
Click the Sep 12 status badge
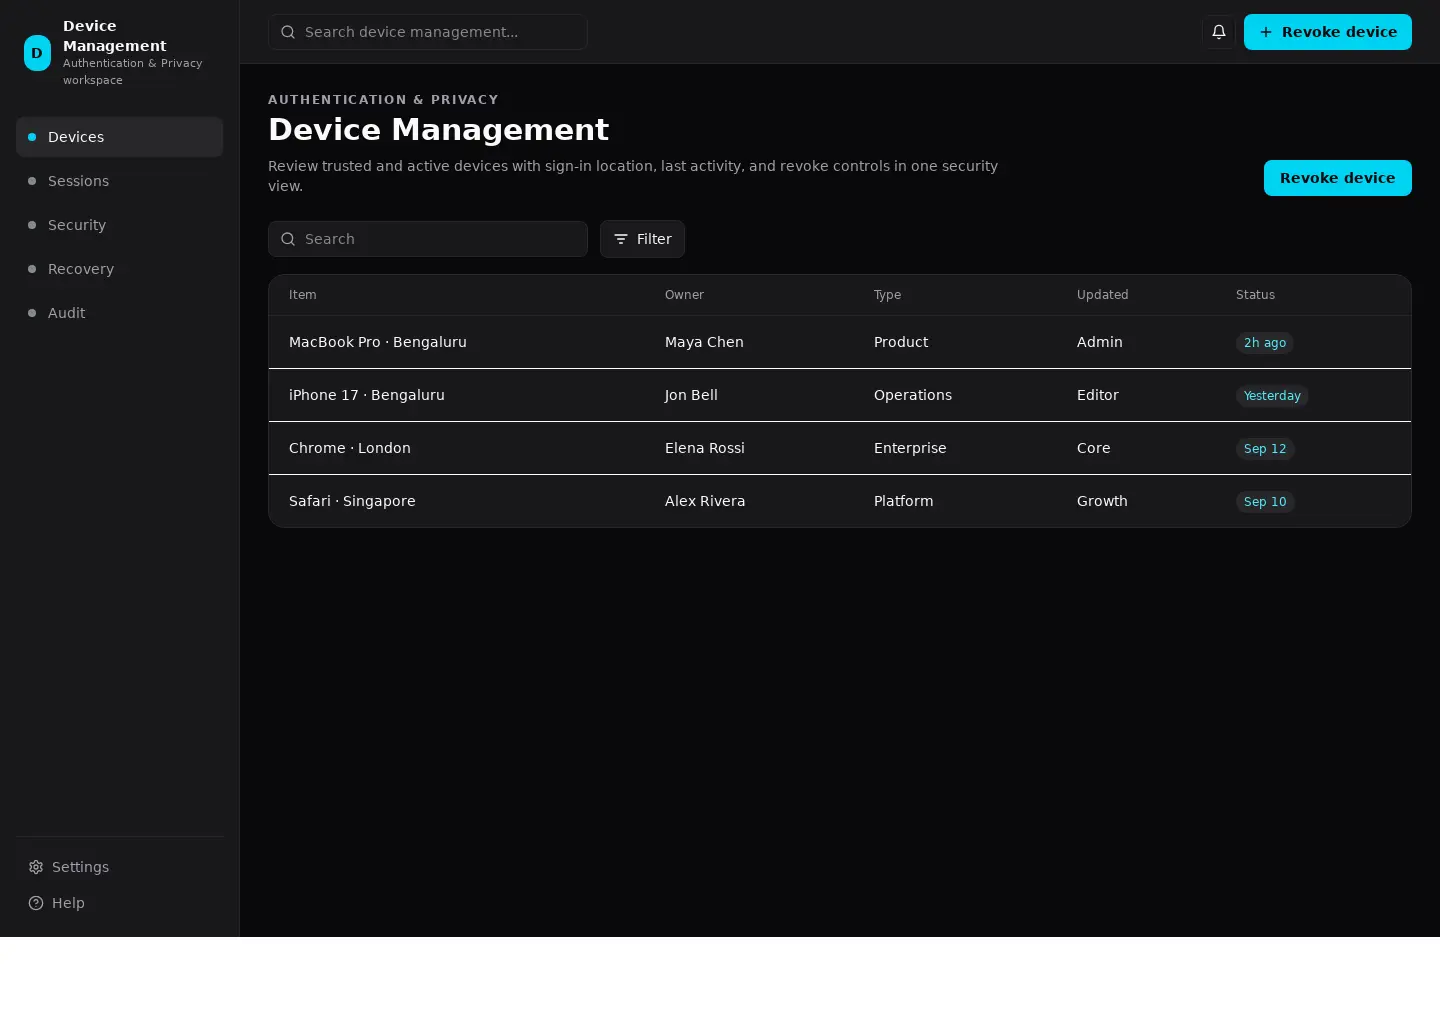coord(1265,449)
